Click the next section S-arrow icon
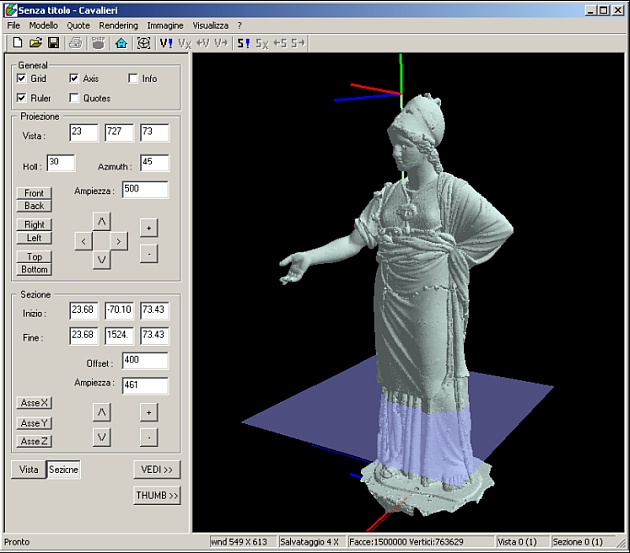 tap(298, 43)
